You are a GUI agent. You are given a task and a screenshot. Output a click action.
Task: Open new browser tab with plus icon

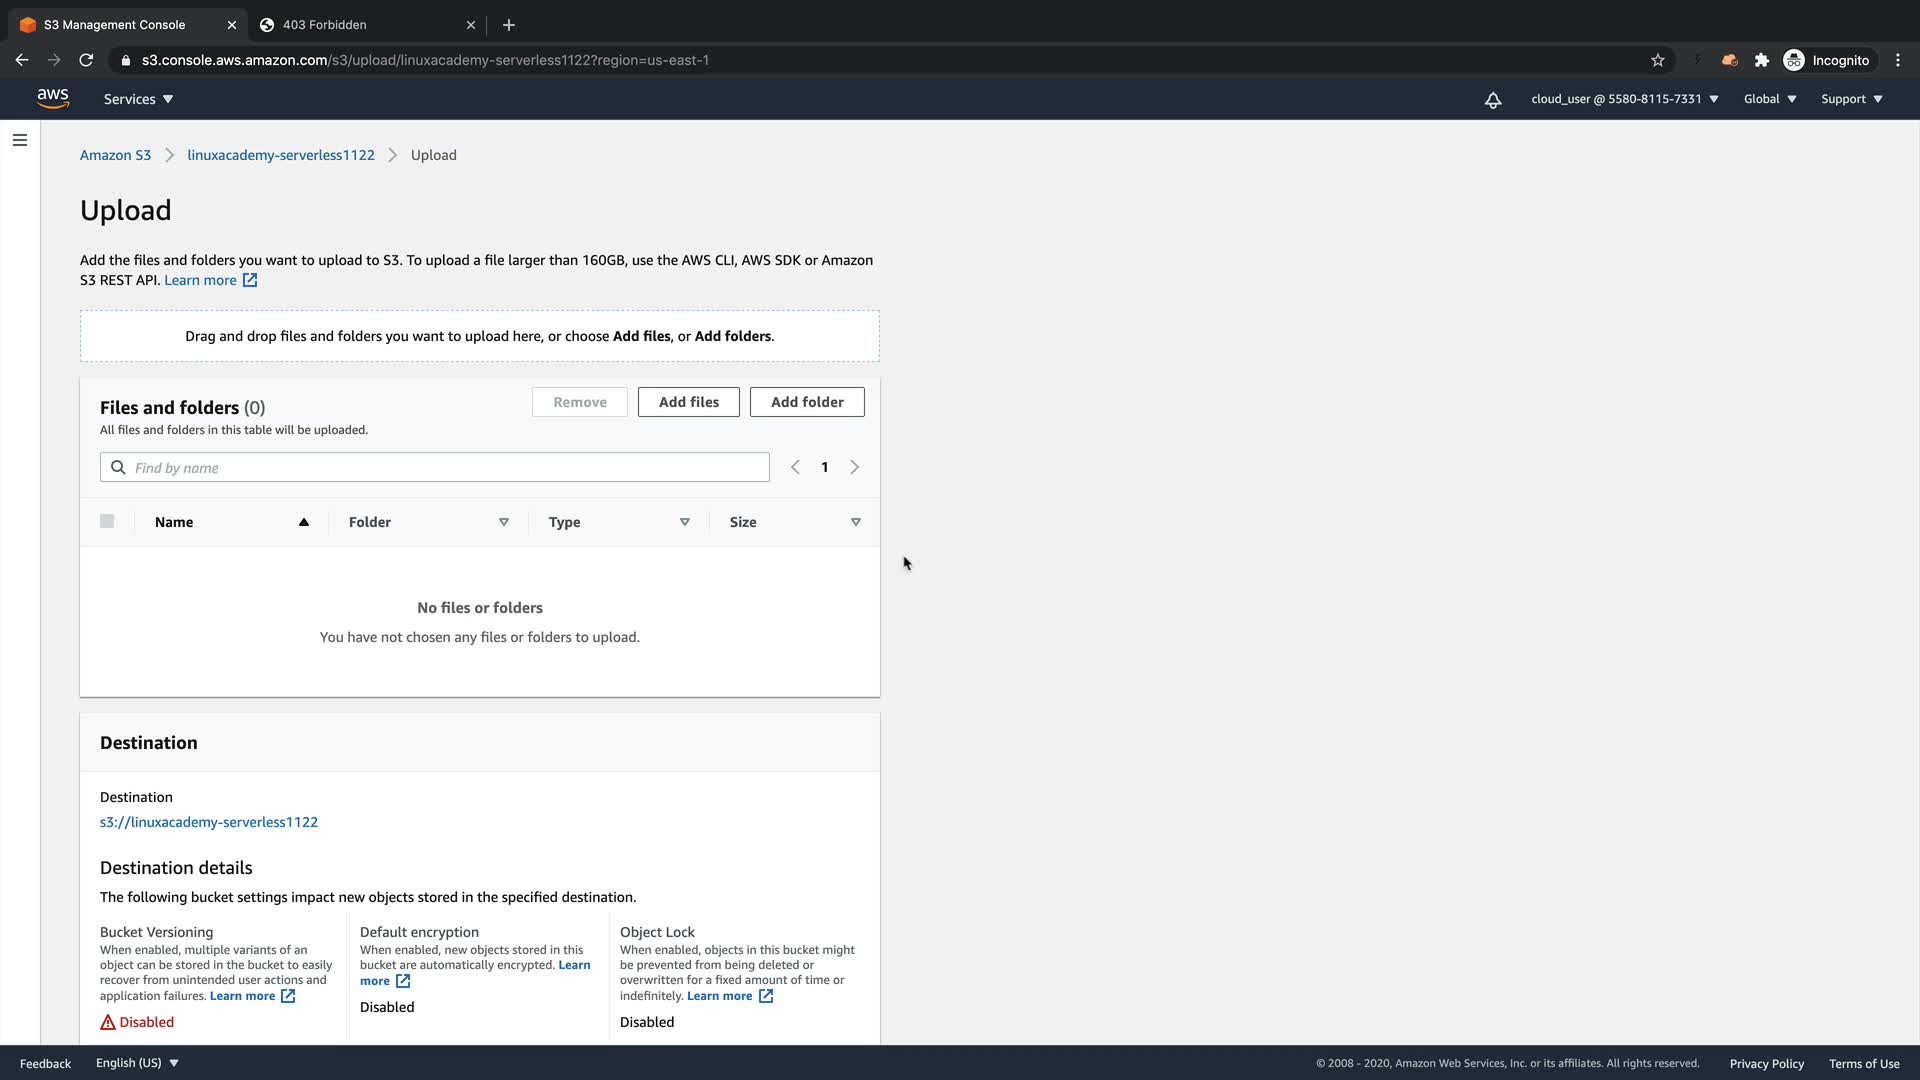508,25
